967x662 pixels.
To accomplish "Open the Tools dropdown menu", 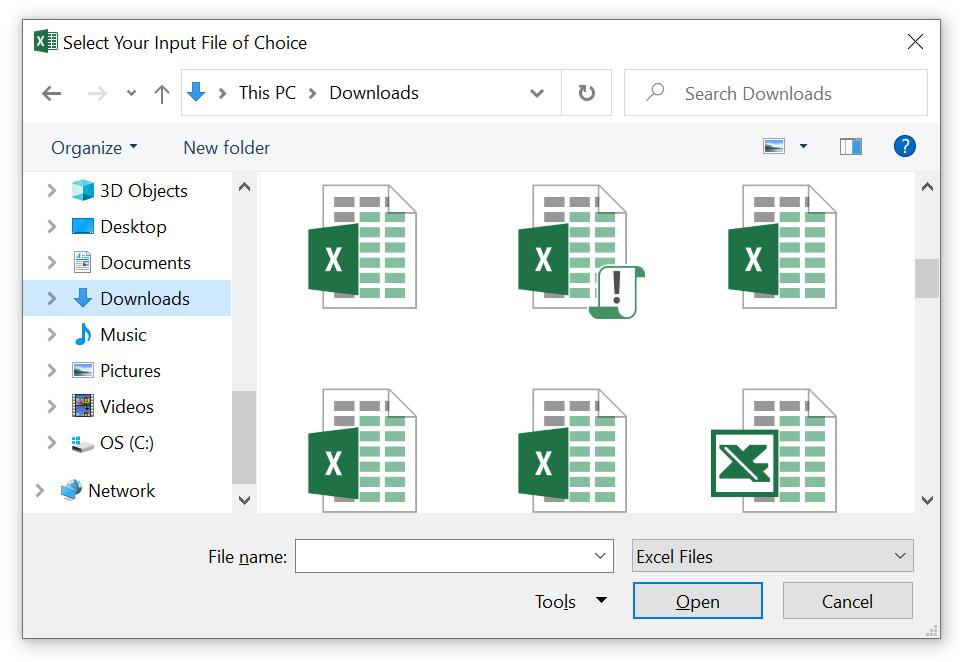I will (x=570, y=601).
